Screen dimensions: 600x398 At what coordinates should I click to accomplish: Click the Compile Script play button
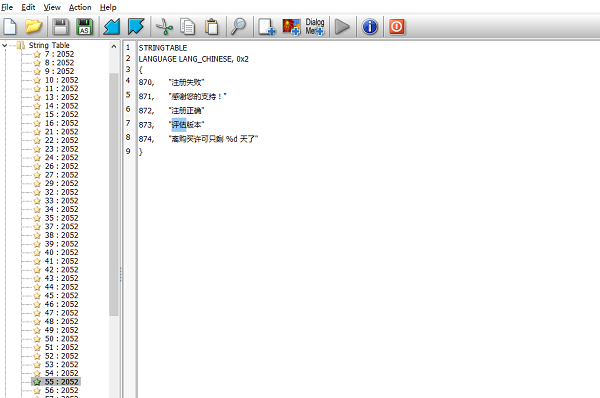coord(342,27)
